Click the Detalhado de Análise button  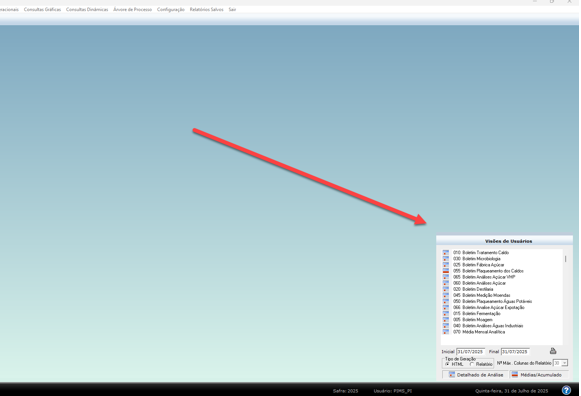475,375
